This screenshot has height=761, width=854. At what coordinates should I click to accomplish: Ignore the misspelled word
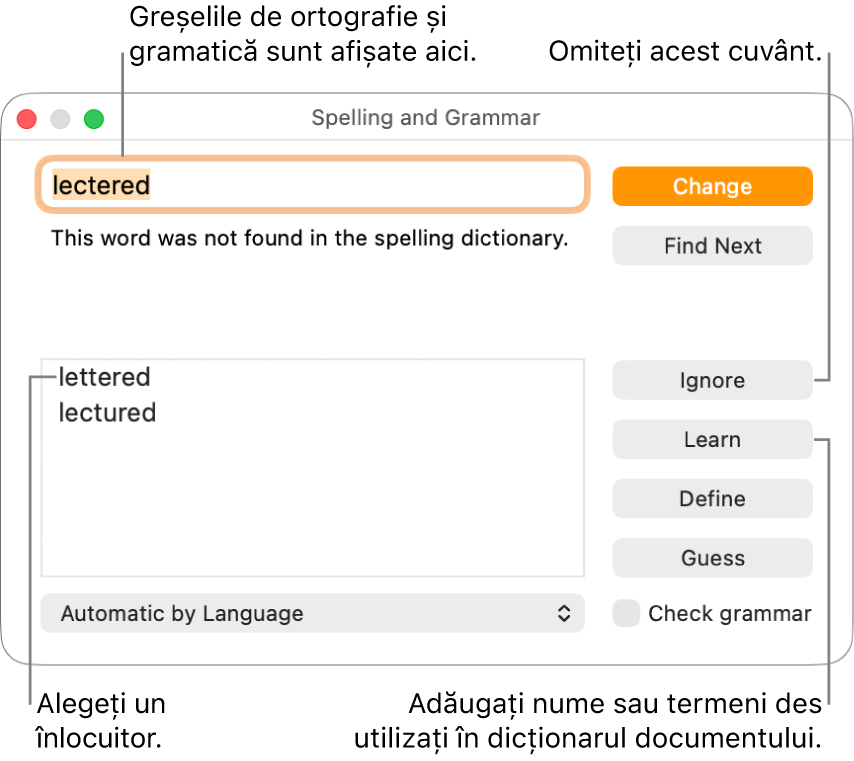(x=712, y=380)
